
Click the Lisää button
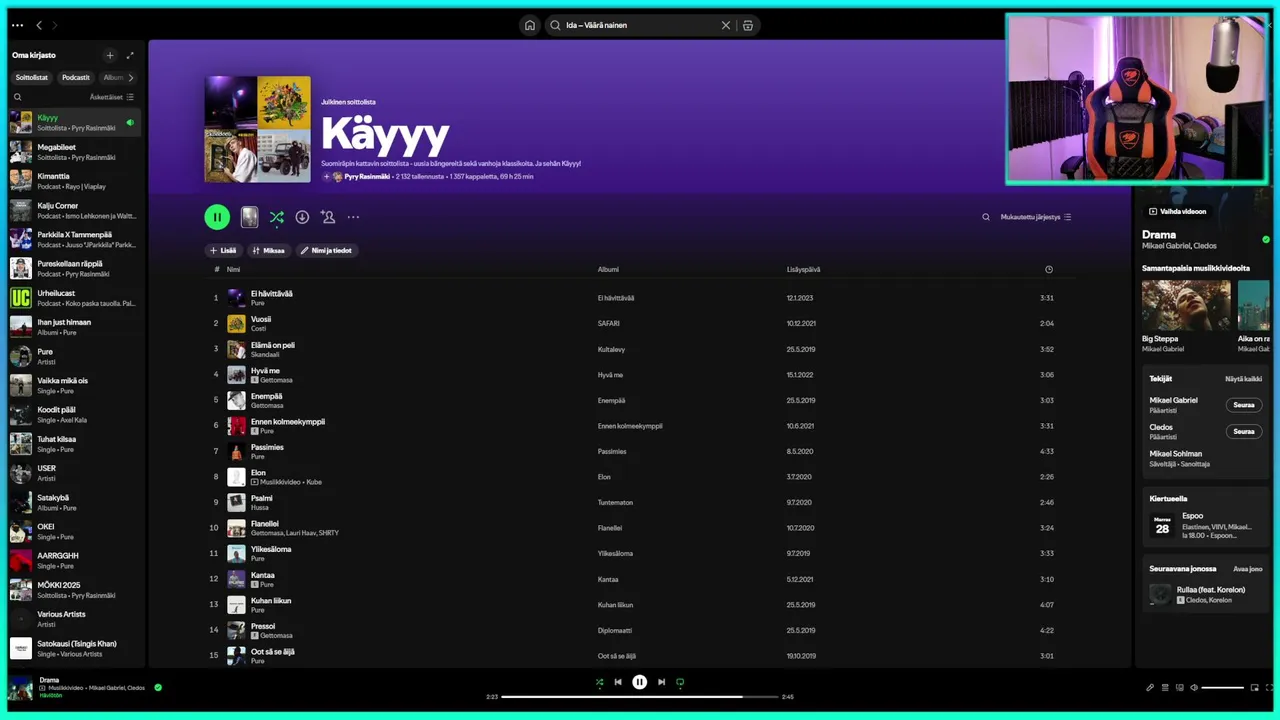tap(223, 250)
